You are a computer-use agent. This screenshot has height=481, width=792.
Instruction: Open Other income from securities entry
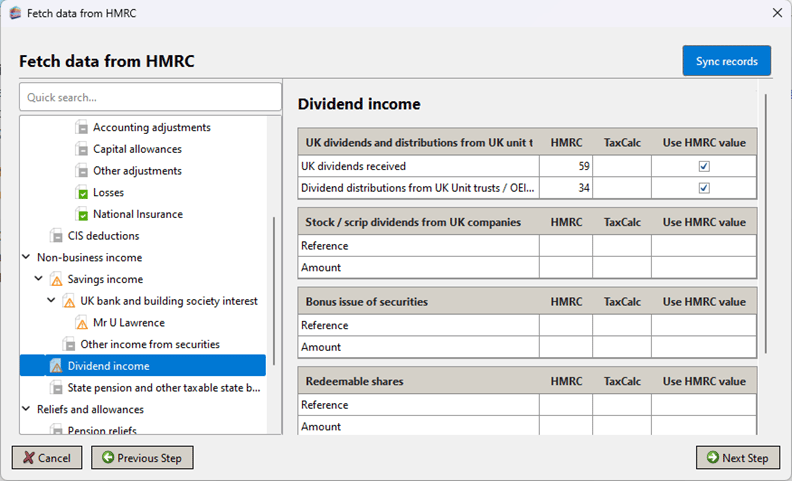(150, 345)
